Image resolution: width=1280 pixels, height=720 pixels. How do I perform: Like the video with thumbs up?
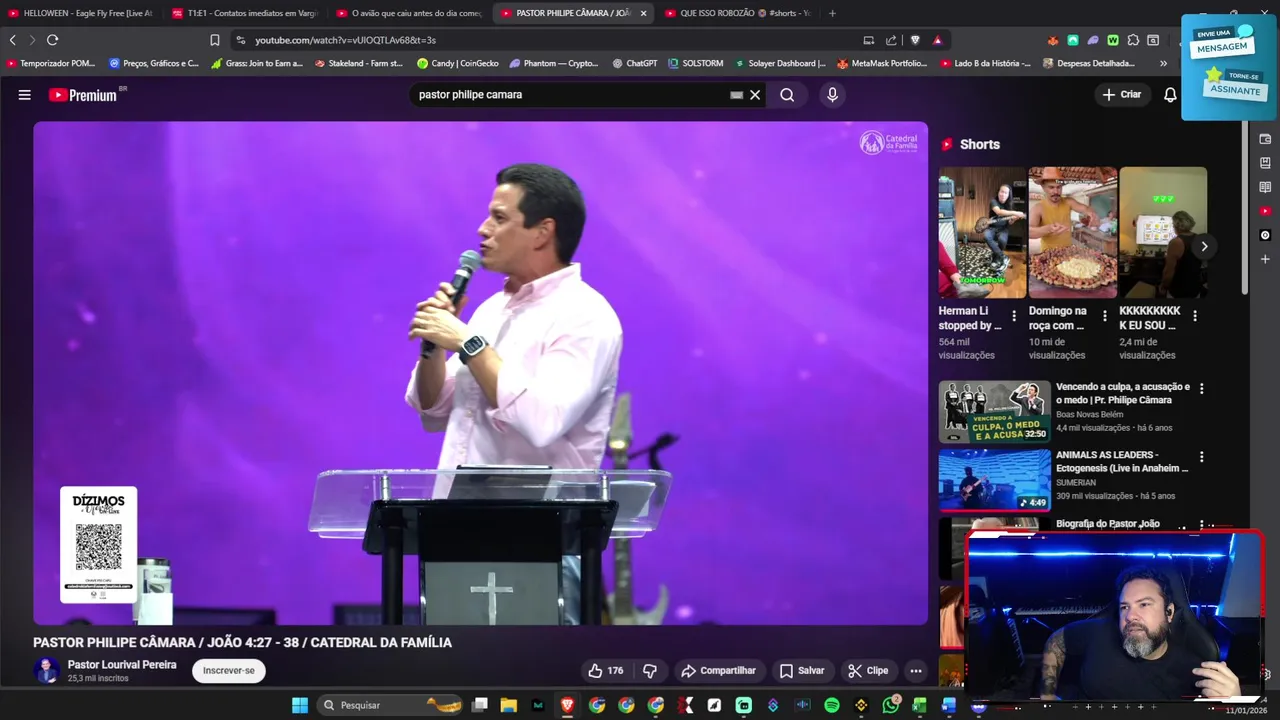(x=606, y=671)
